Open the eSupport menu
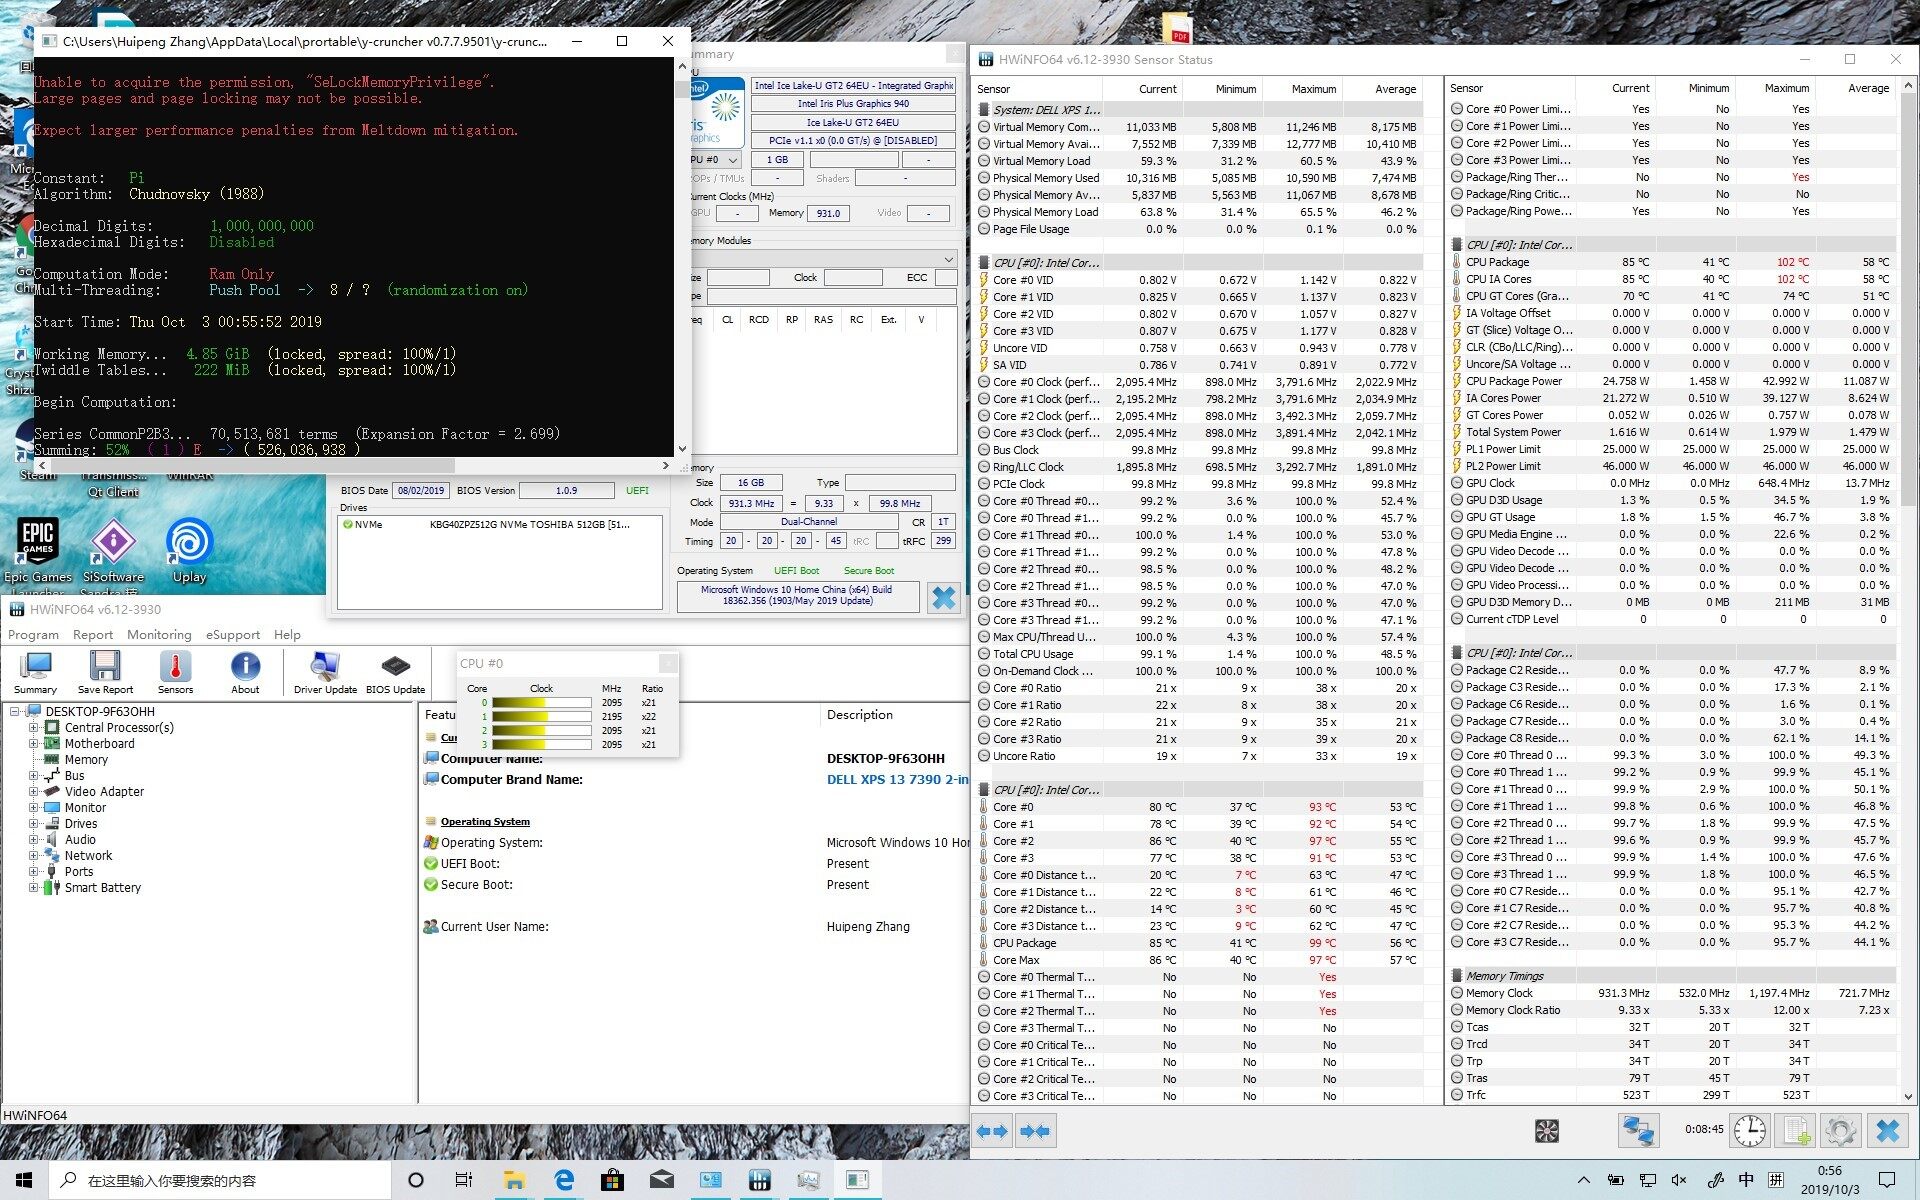1920x1200 pixels. [x=233, y=635]
